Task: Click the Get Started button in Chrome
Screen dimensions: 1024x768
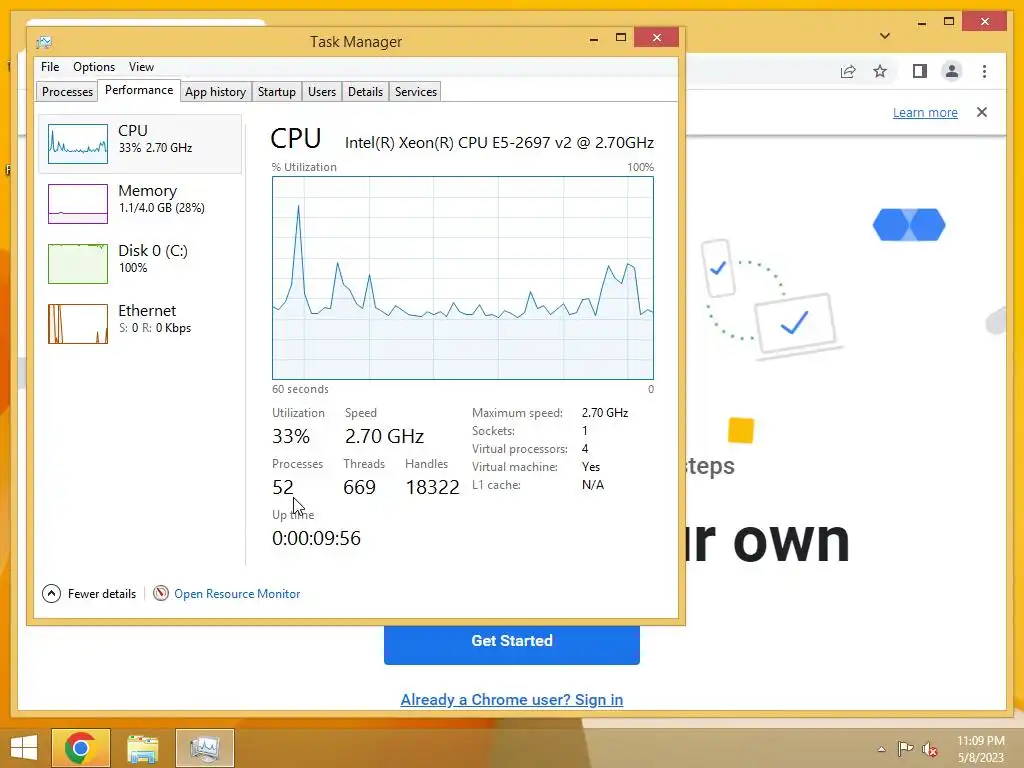Action: (511, 643)
